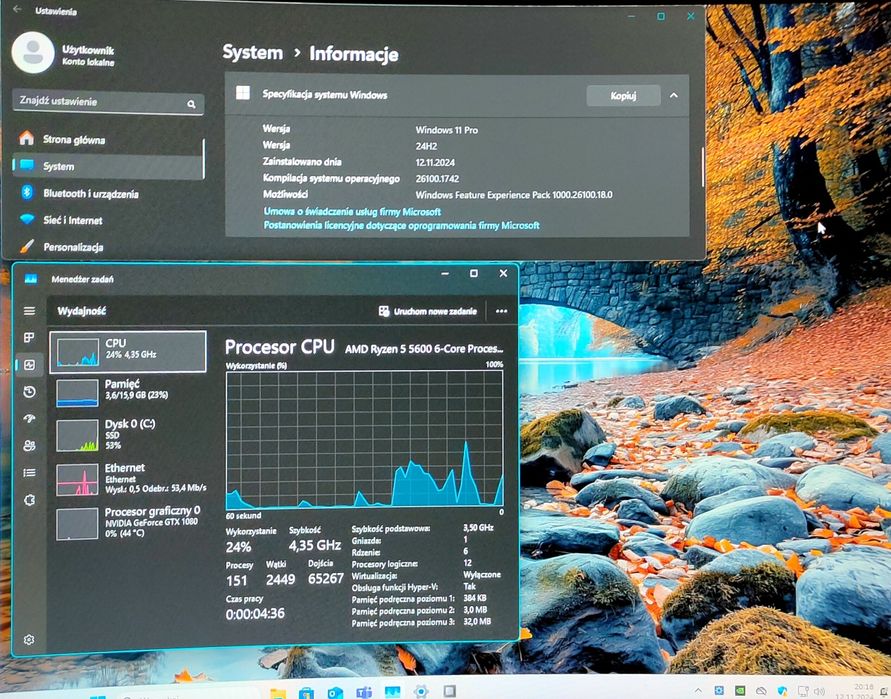Click the CPU usage graph
Image resolution: width=891 pixels, height=699 pixels.
(x=364, y=439)
